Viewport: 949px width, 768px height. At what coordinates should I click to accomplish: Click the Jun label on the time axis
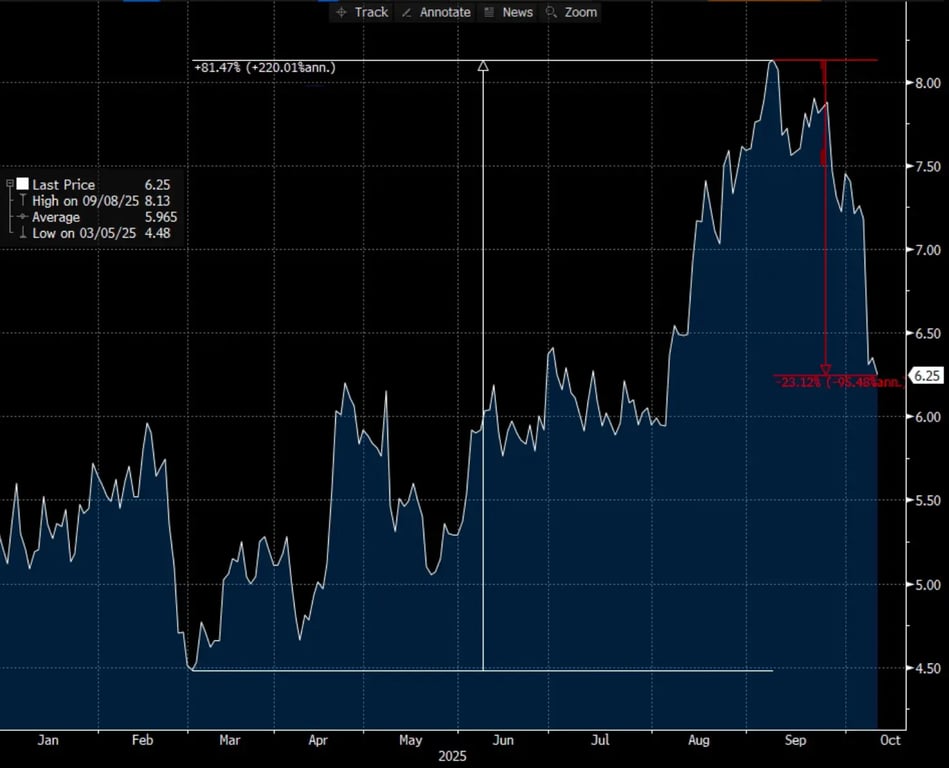[x=503, y=741]
